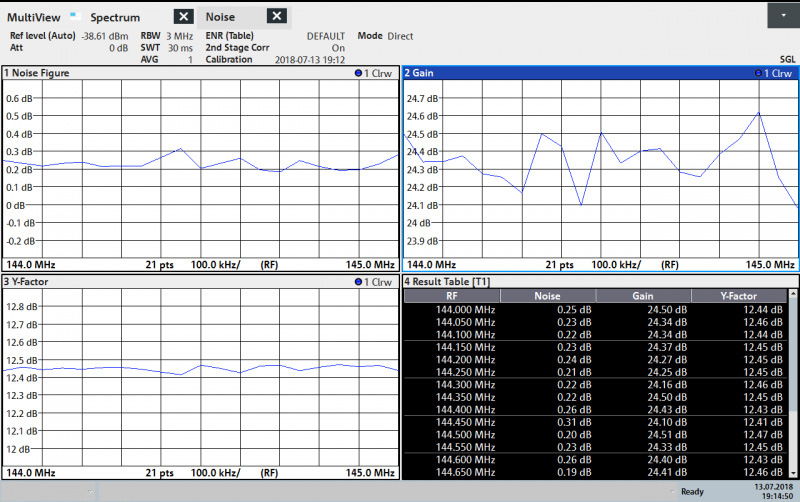Click the RF column header

point(451,296)
